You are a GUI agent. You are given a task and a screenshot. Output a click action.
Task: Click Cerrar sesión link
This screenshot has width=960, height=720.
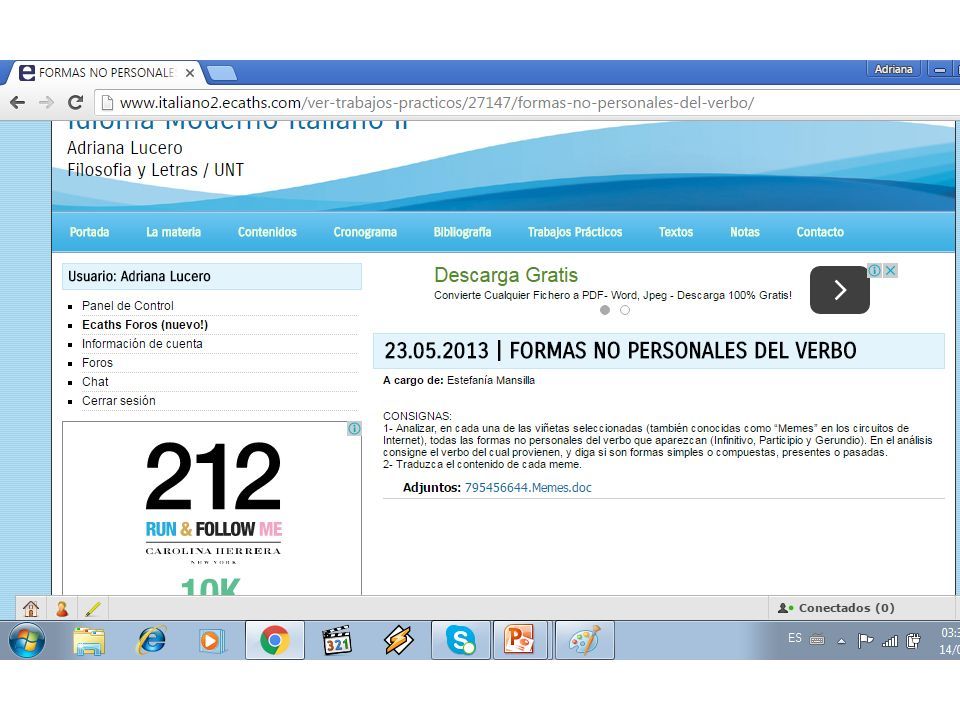point(119,400)
